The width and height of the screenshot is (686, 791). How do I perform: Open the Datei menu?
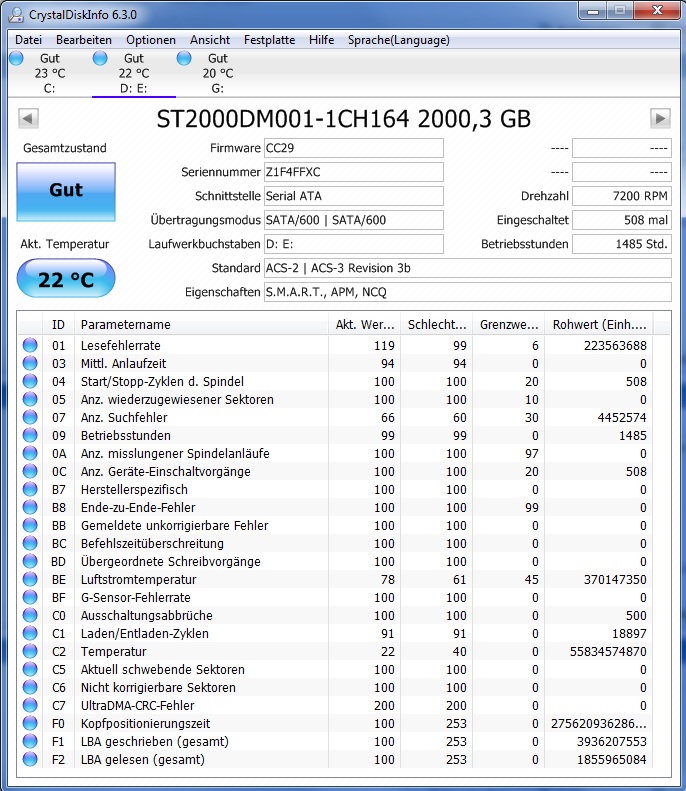28,40
